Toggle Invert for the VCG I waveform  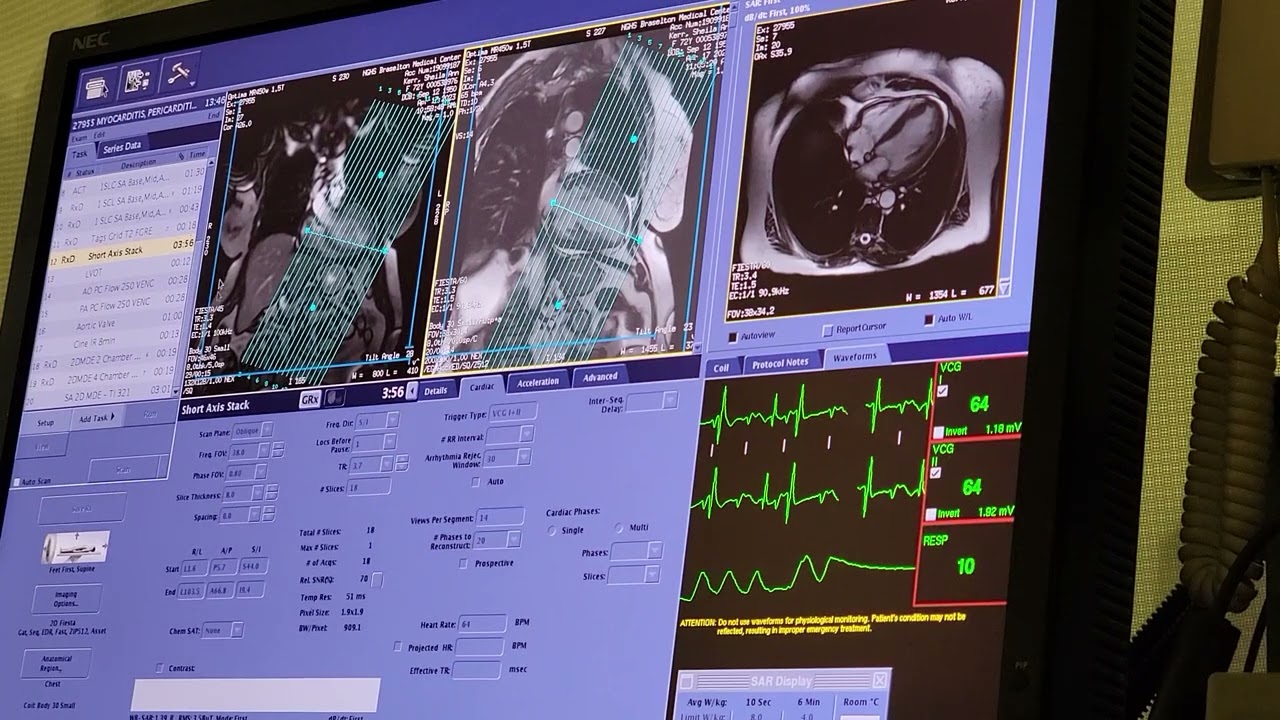coord(938,432)
